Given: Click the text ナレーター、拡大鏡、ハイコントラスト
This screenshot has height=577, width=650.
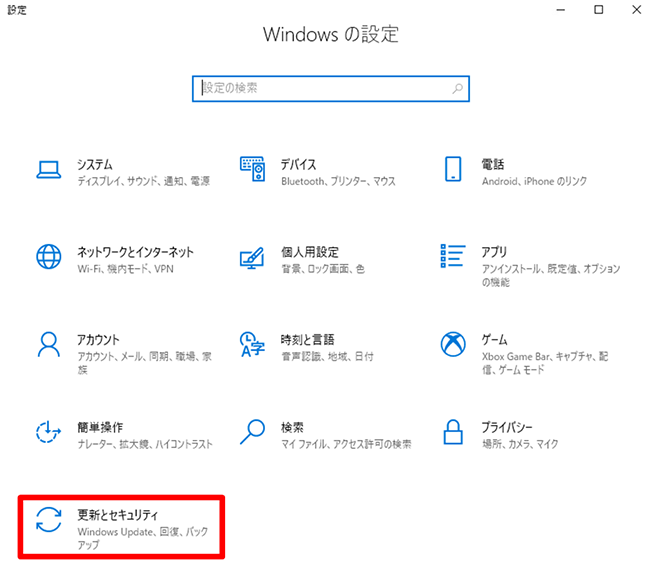Looking at the screenshot, I should (145, 444).
